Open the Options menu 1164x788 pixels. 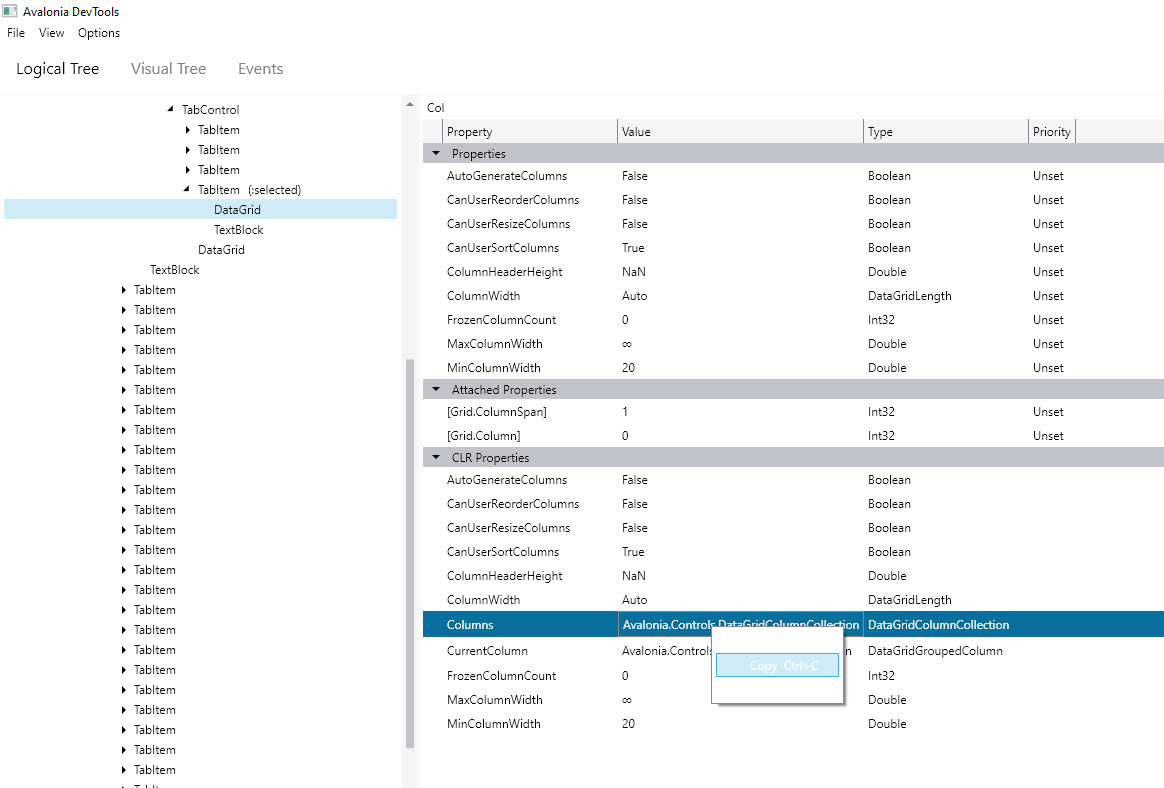point(98,32)
